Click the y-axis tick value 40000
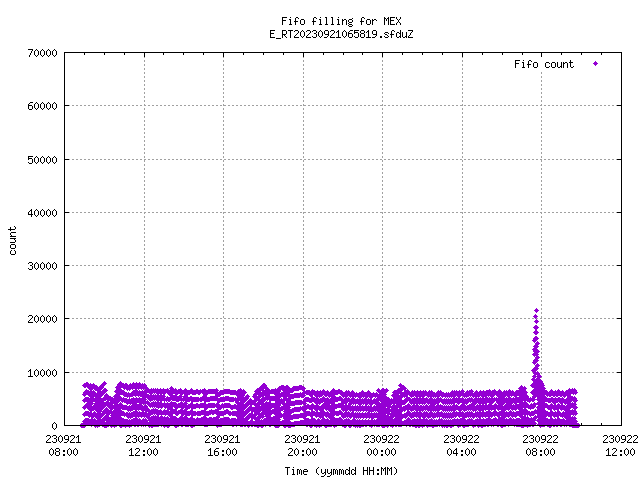 [43, 213]
